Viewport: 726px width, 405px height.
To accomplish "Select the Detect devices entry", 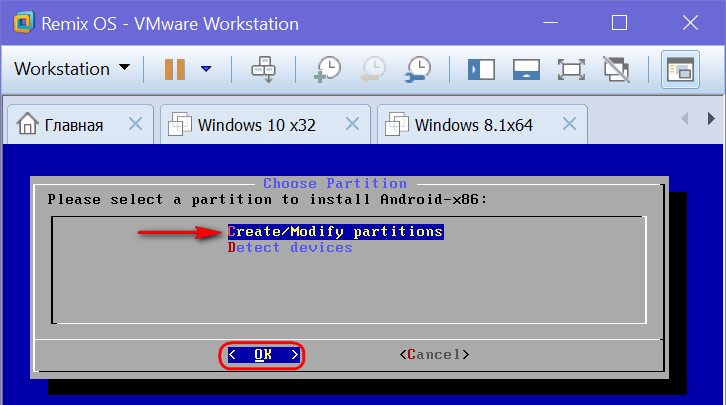I will coord(290,248).
